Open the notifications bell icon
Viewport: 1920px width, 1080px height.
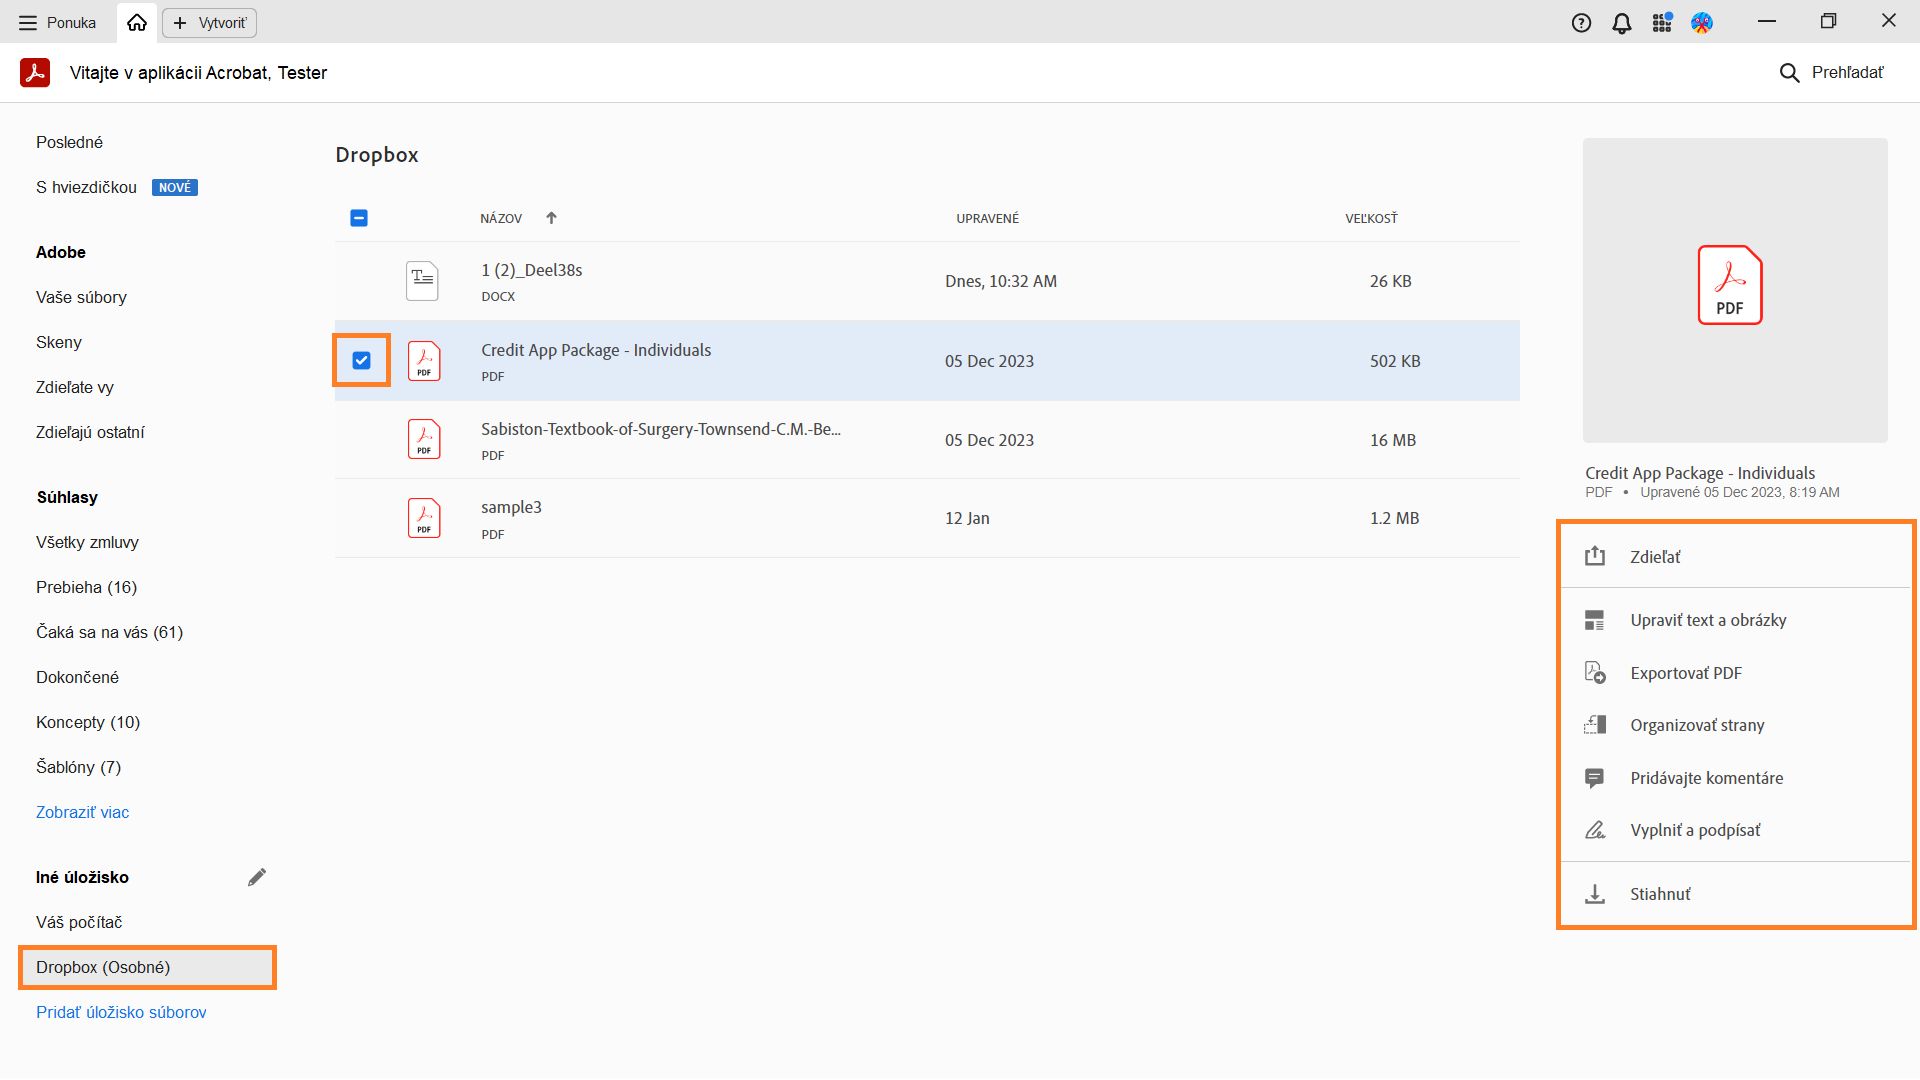(1622, 23)
